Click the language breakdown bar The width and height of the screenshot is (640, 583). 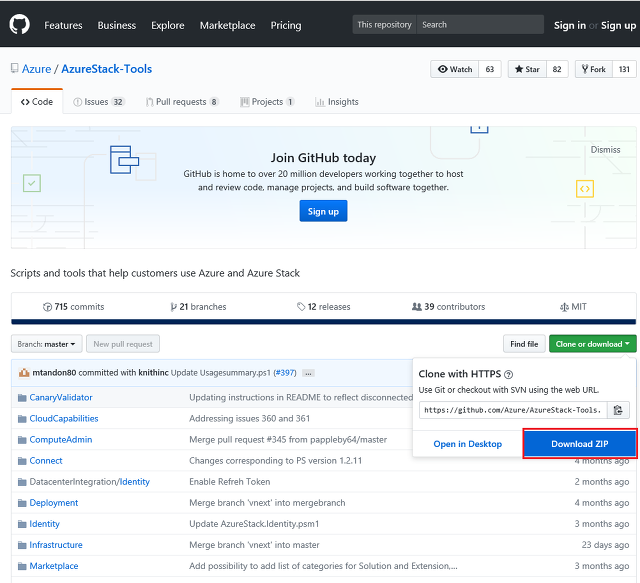(323, 322)
